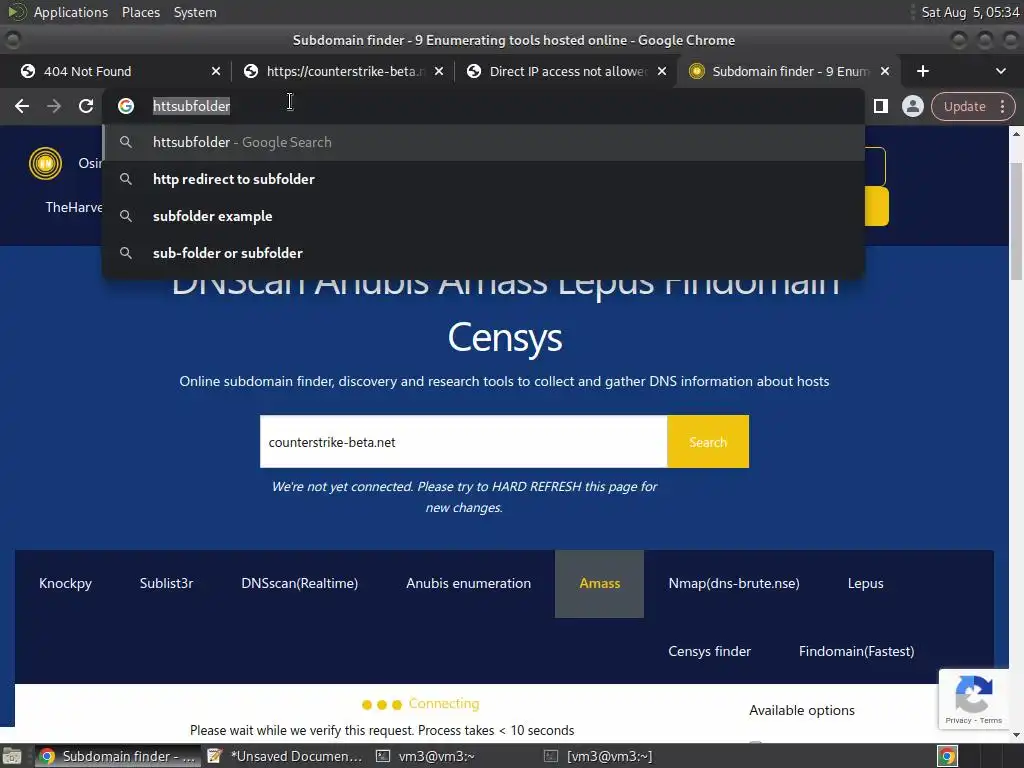Select the Sublist3r tool tab

click(167, 583)
